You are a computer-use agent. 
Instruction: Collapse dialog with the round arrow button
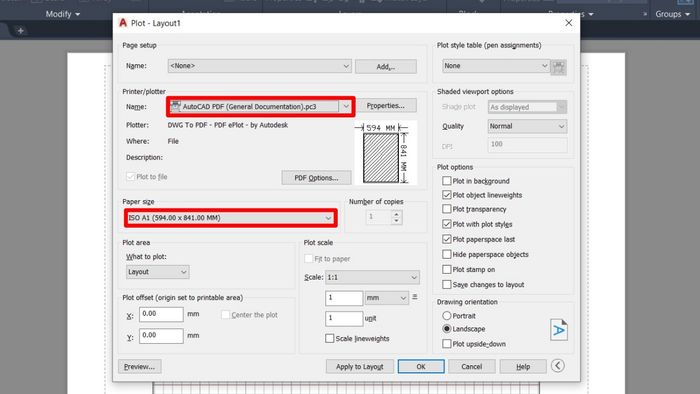[557, 366]
